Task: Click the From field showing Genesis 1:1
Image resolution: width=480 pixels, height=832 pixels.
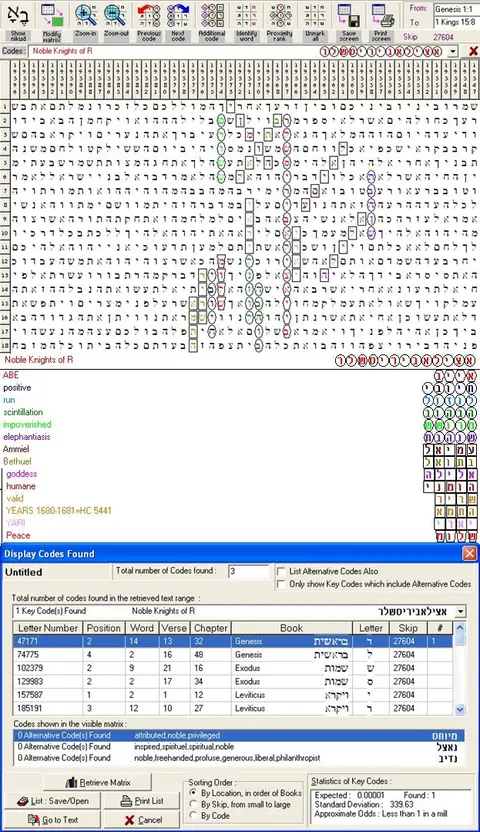Action: (456, 9)
